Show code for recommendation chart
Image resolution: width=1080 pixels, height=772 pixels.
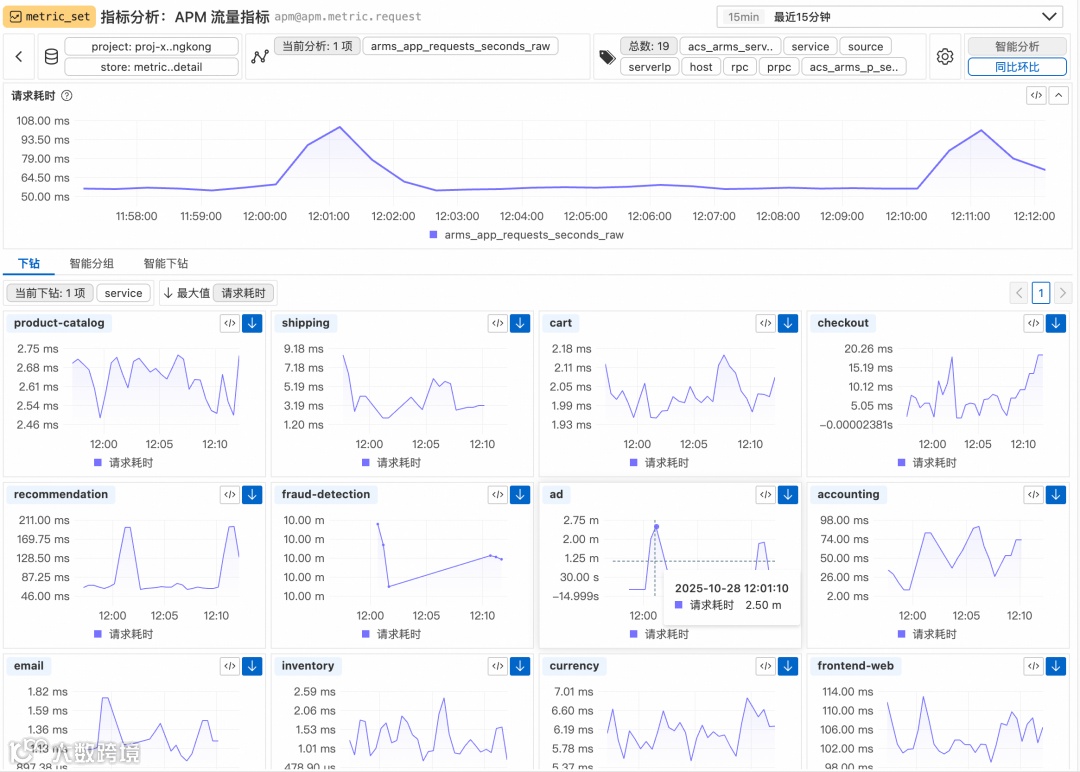[230, 494]
